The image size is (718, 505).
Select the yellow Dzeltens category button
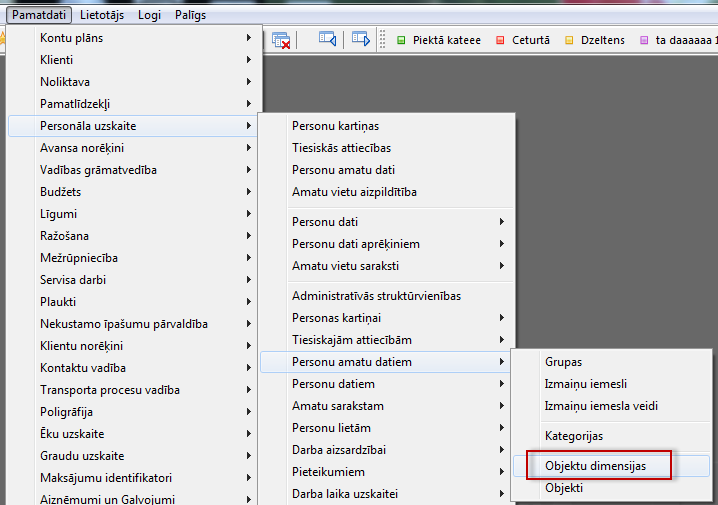[595, 40]
